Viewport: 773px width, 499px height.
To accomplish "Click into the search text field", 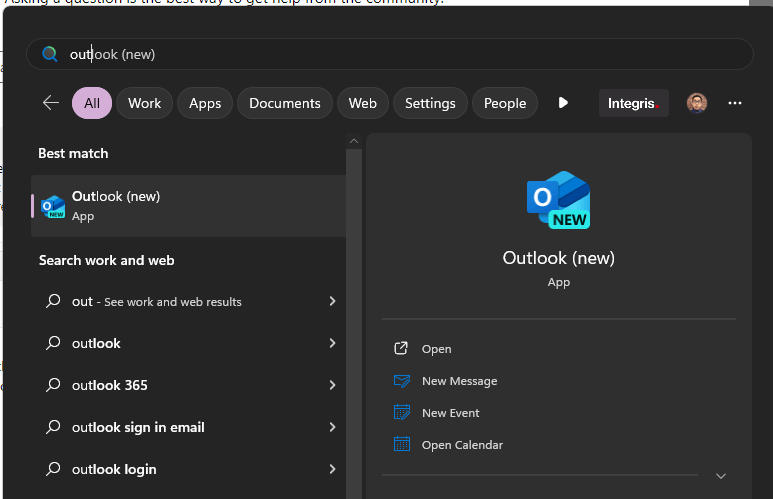I will (x=400, y=54).
